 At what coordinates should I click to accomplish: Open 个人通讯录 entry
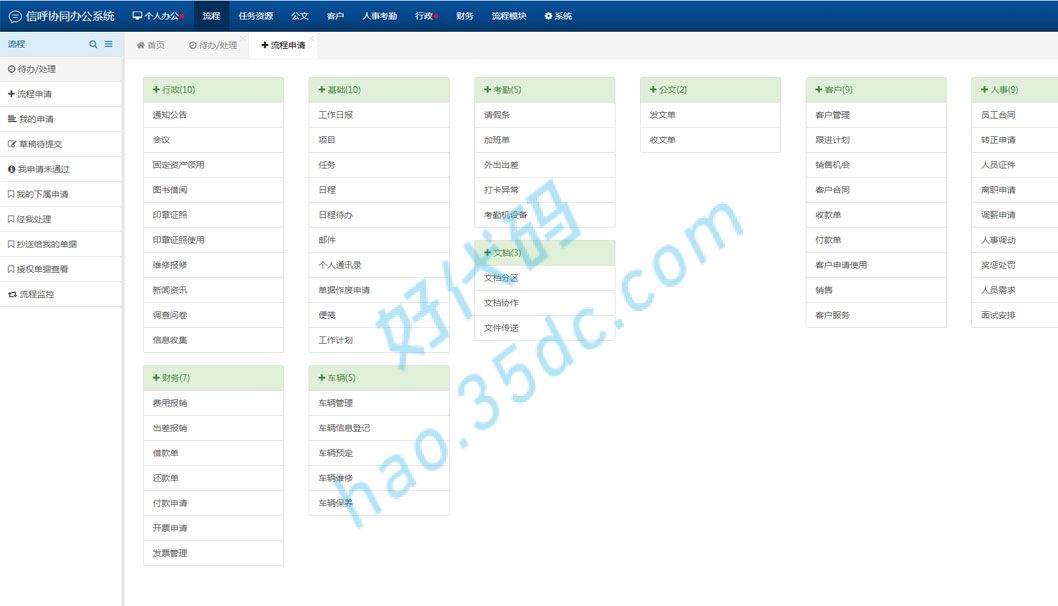pyautogui.click(x=379, y=265)
